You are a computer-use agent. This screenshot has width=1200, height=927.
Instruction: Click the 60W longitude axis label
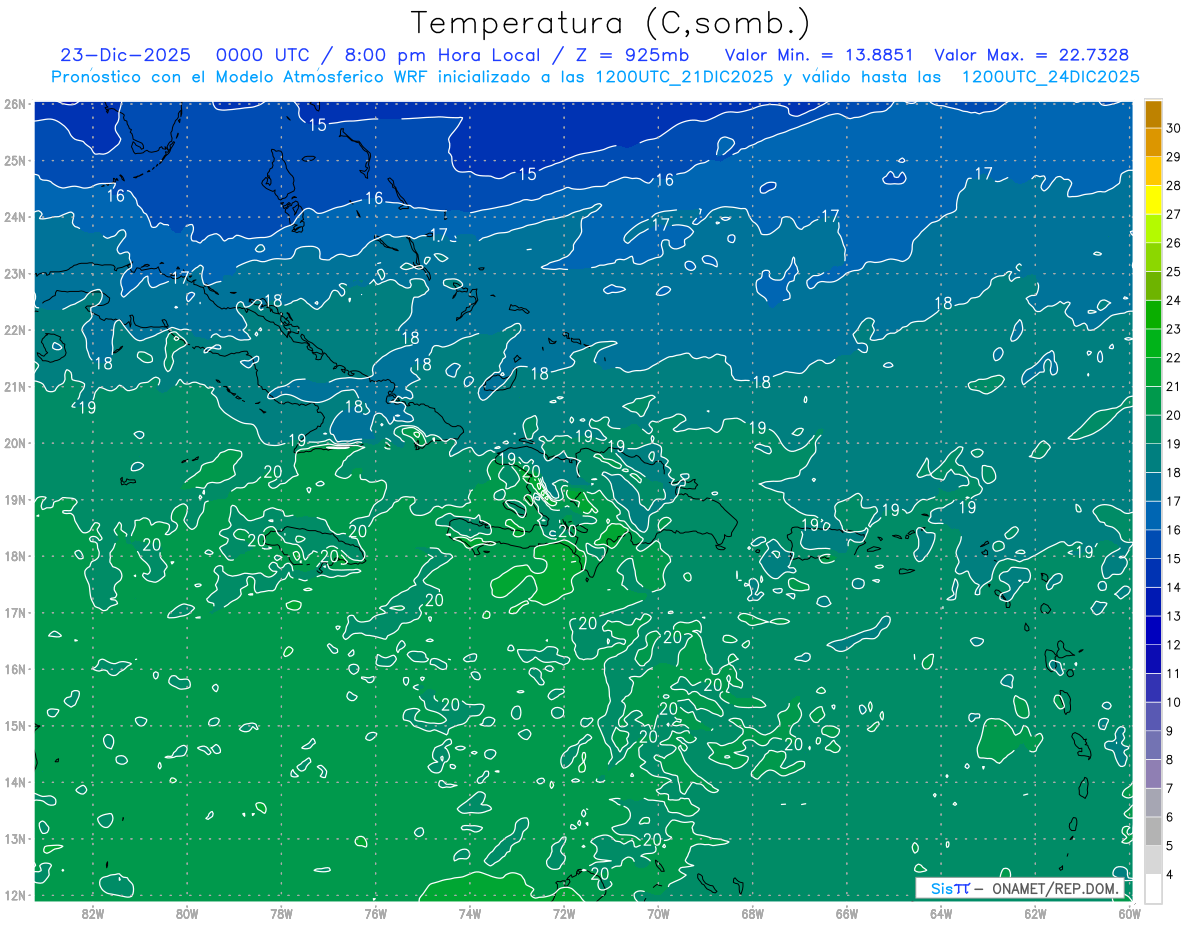1129,912
